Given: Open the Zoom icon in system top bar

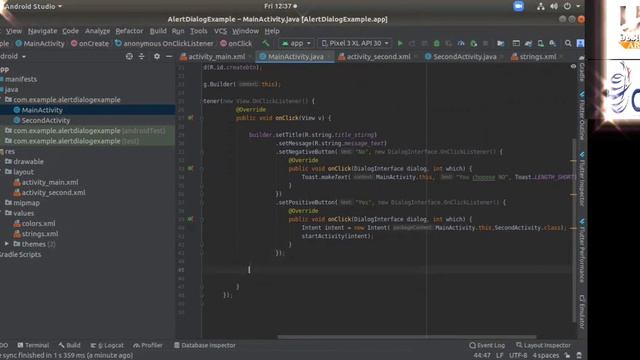Looking at the screenshot, I should tap(518, 6).
